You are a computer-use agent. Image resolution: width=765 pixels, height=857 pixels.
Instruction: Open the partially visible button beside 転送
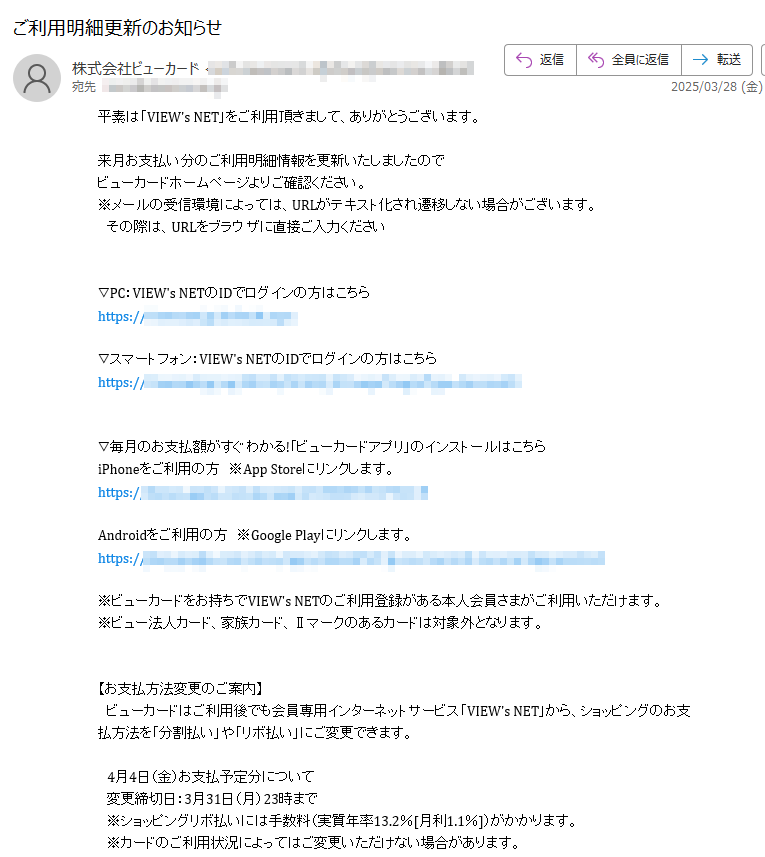763,60
